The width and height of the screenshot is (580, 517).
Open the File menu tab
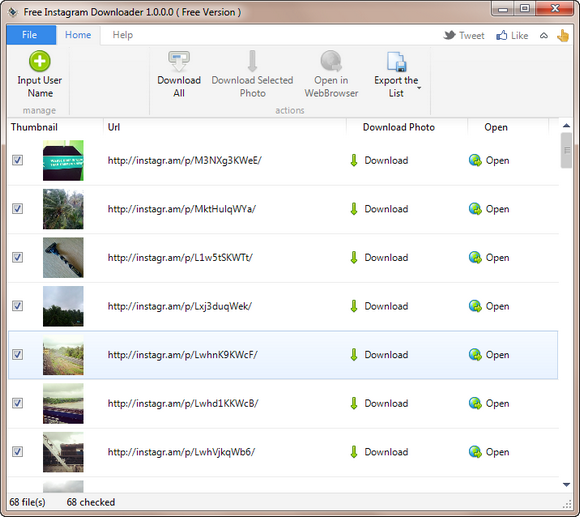31,35
